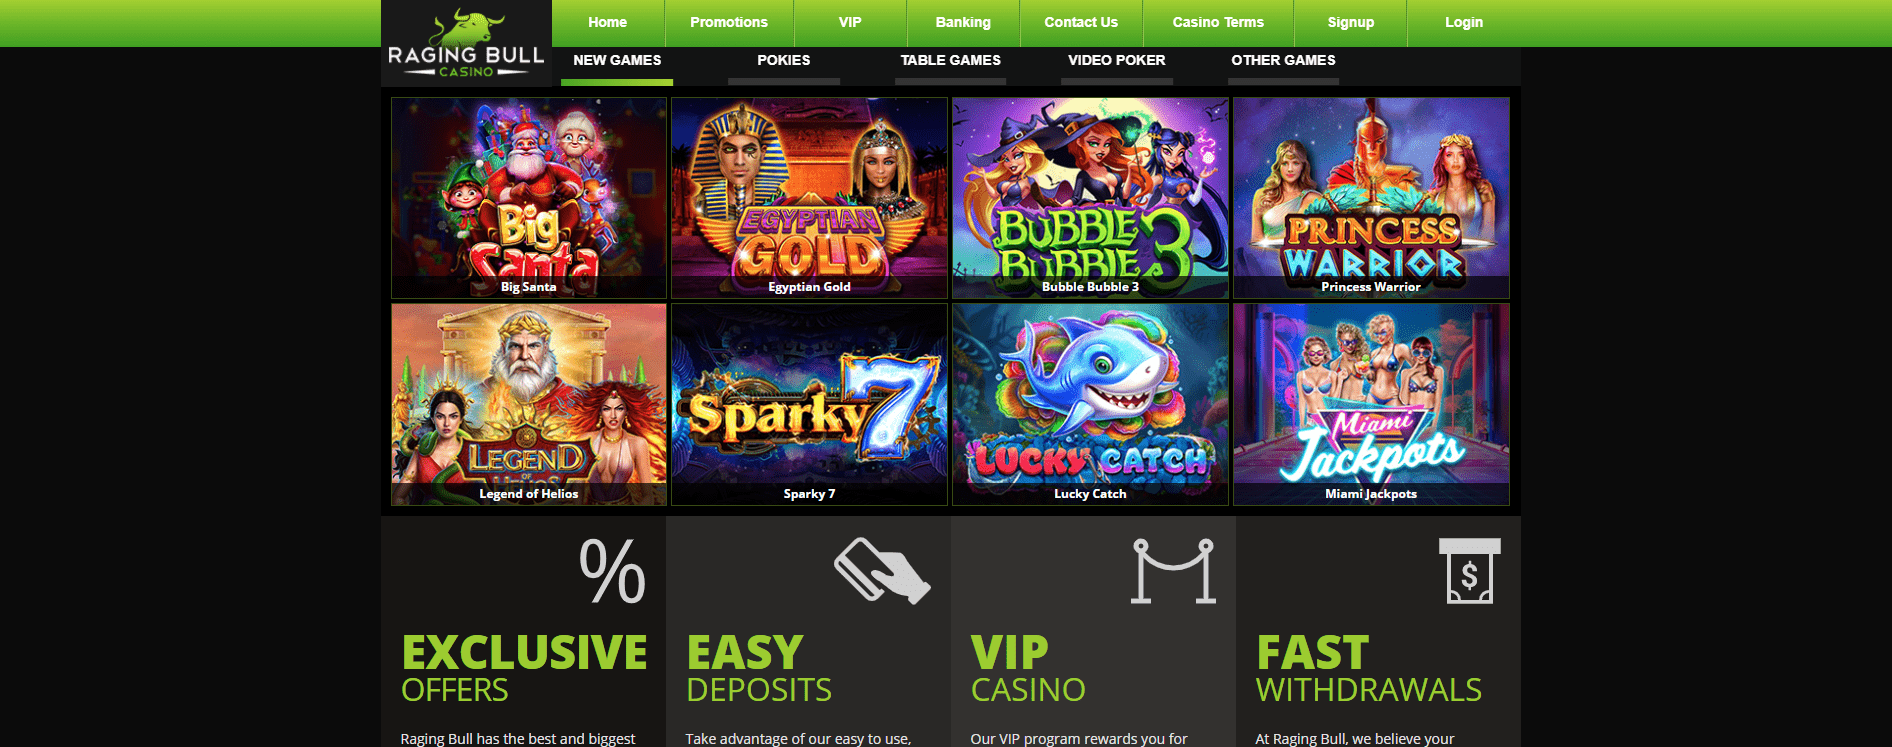Select the Miami Jackpots game
This screenshot has height=747, width=1892.
pos(1371,404)
